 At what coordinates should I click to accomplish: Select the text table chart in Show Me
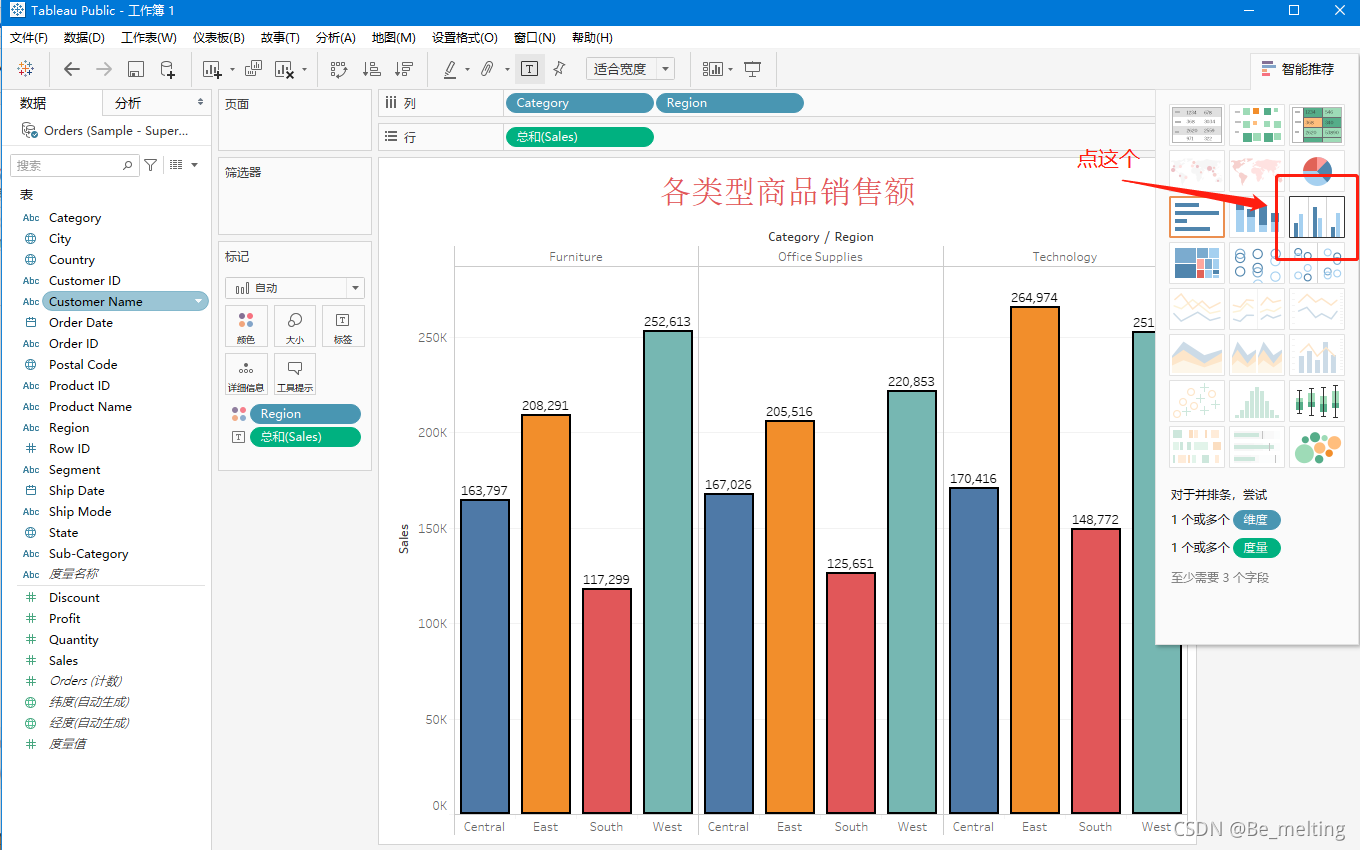coord(1197,124)
